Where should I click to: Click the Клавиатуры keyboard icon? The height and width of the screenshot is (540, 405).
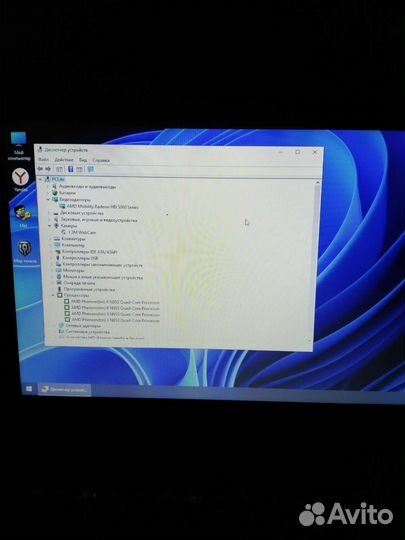click(57, 239)
